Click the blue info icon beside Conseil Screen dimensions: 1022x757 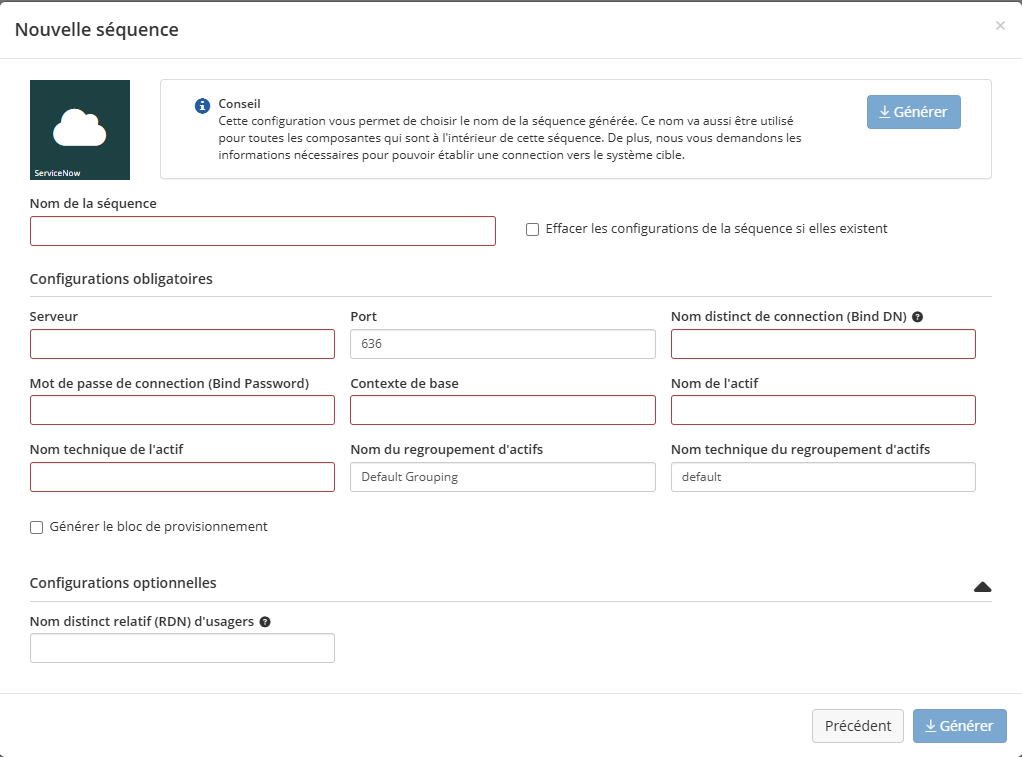203,105
